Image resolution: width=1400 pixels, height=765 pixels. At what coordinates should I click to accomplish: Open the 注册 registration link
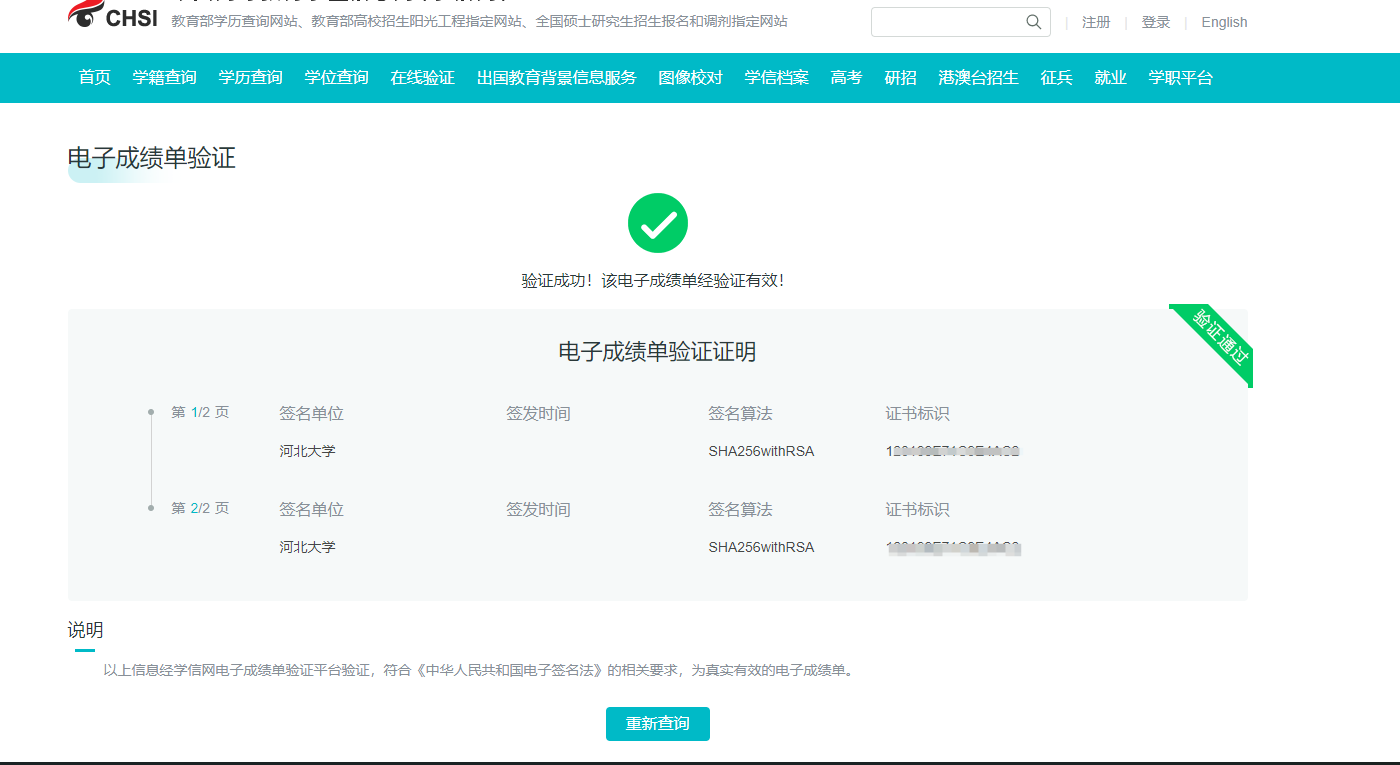click(1096, 22)
